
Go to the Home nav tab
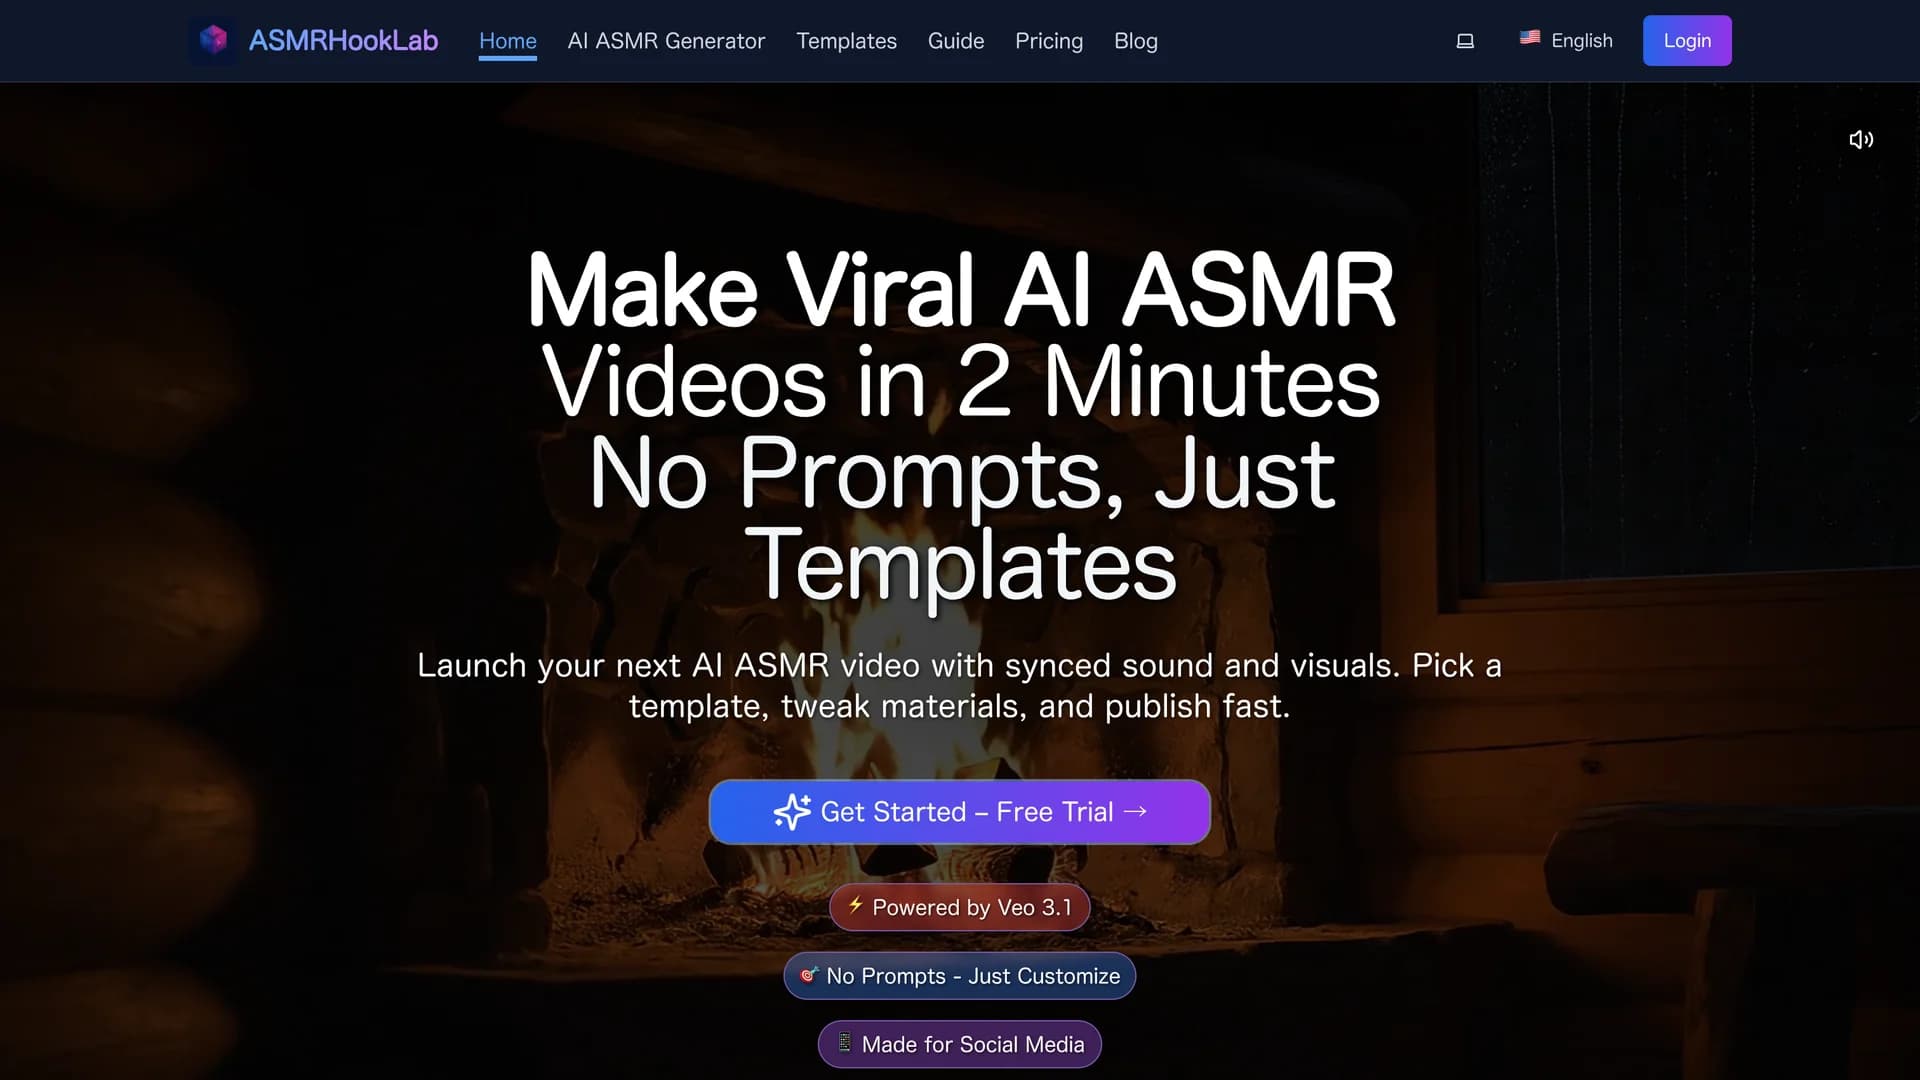pos(508,41)
